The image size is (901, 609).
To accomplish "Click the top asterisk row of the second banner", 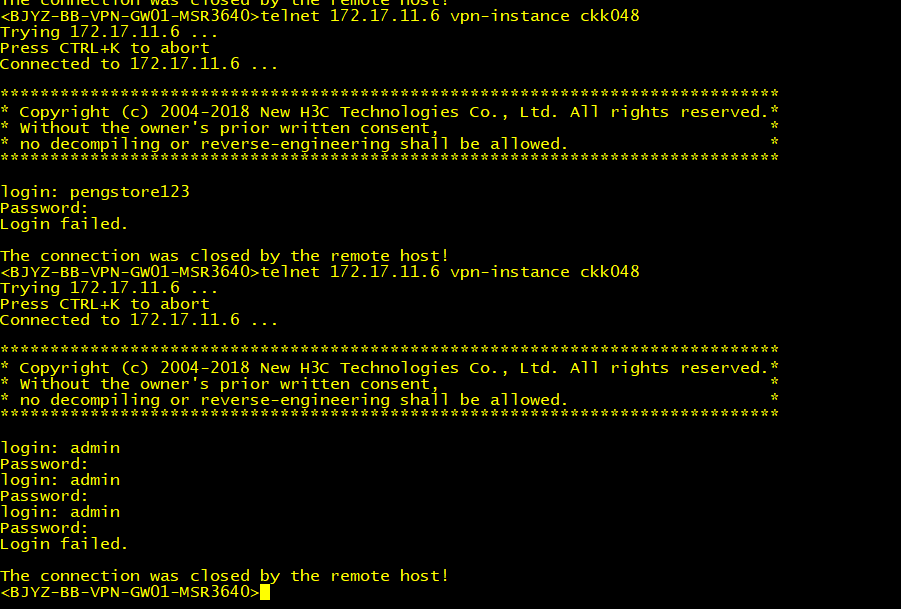I will coord(389,350).
